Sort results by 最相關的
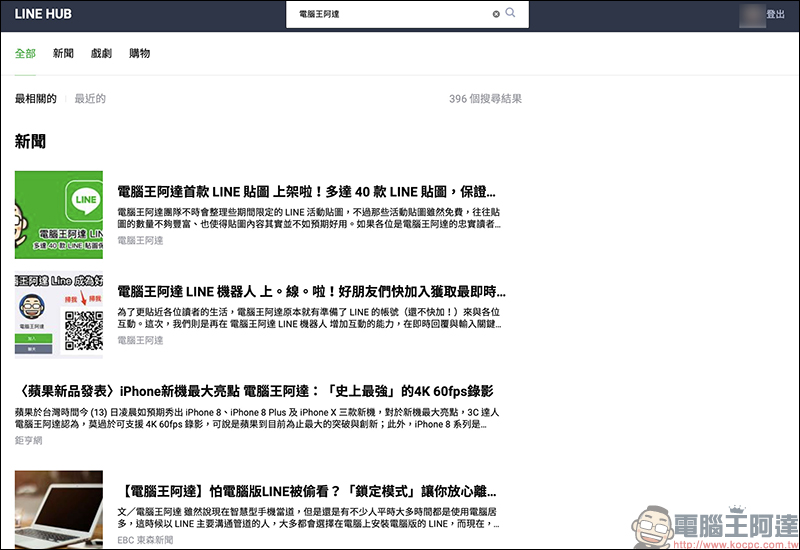Image resolution: width=800 pixels, height=550 pixels. 35,98
